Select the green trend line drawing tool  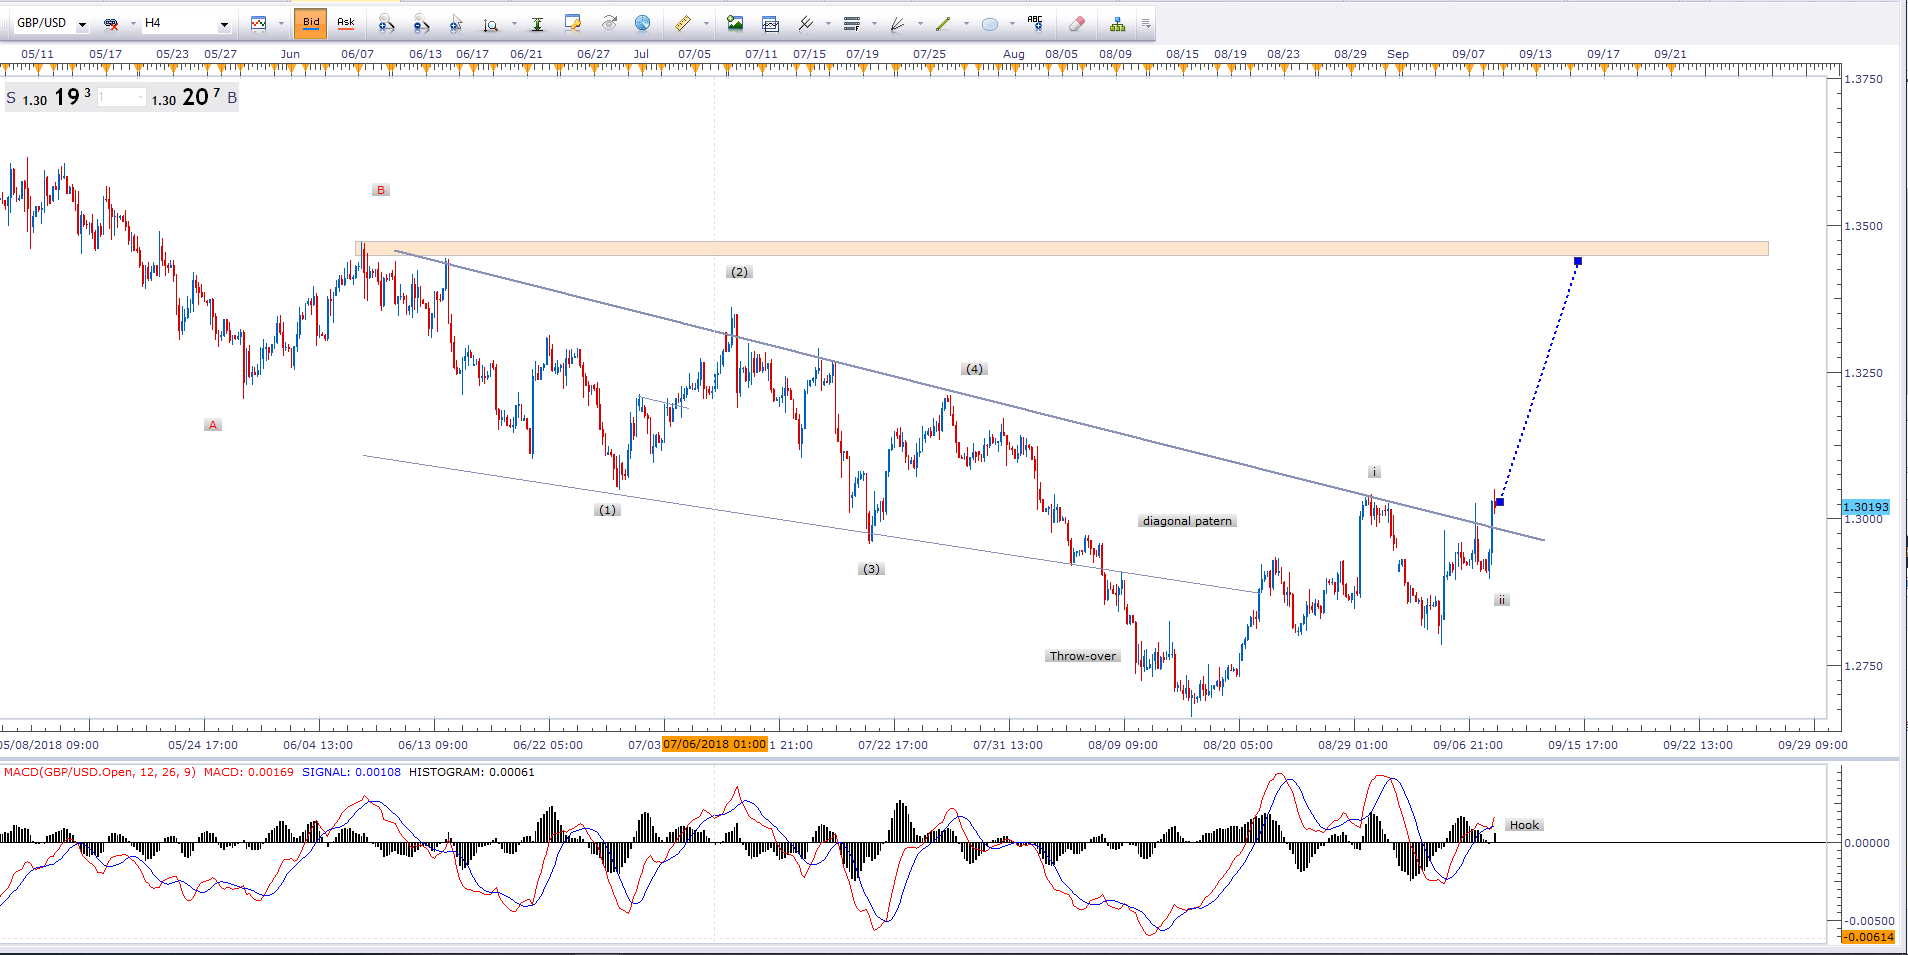coord(942,24)
